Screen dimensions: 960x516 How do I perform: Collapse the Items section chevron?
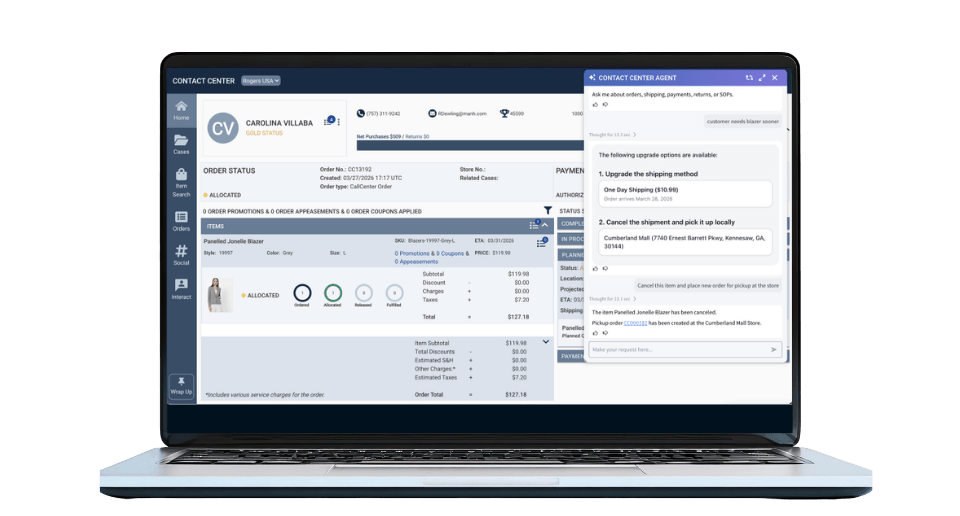click(545, 227)
